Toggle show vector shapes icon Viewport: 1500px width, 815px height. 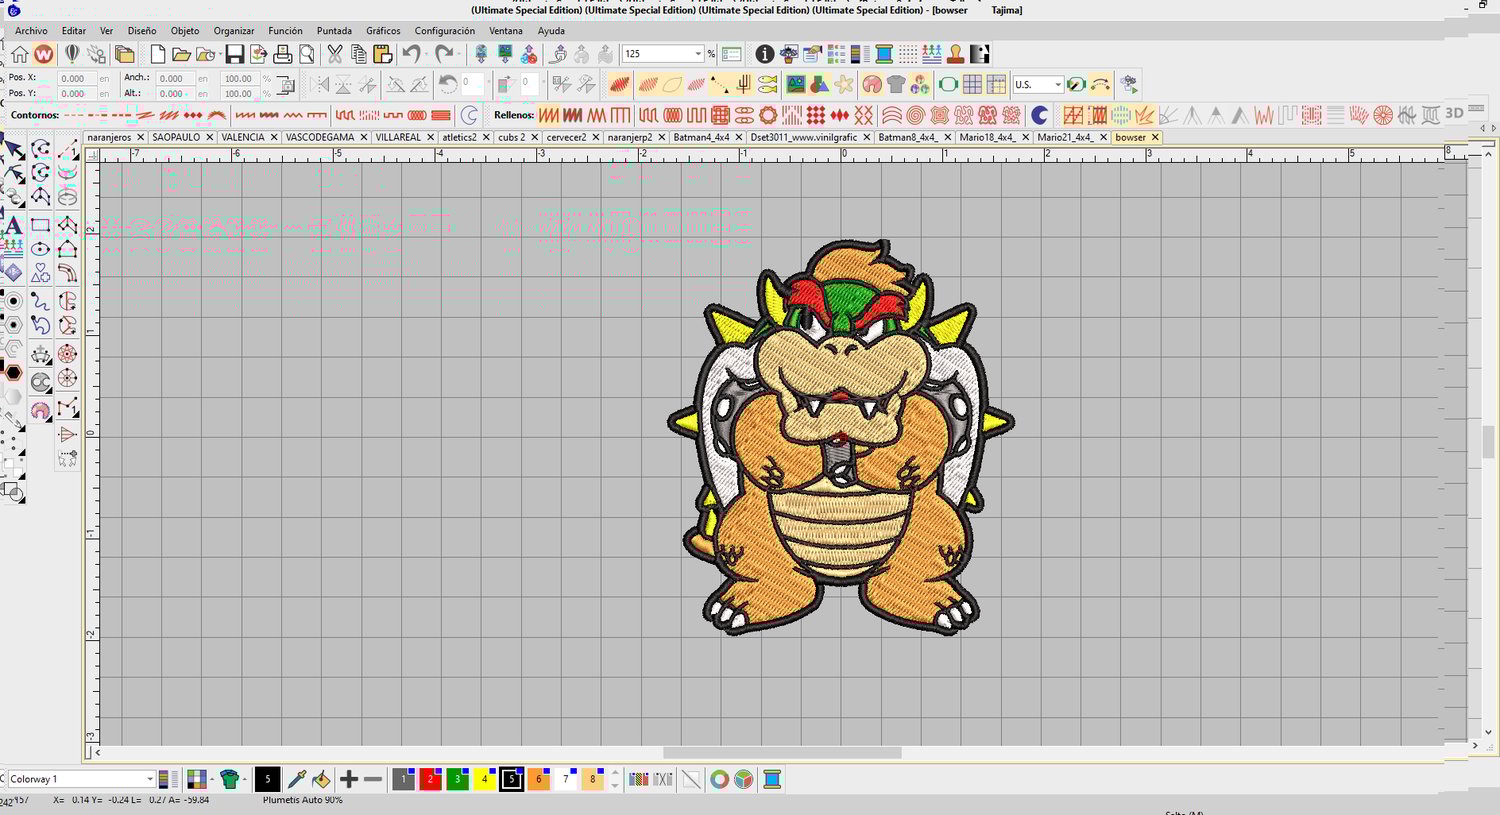[820, 84]
